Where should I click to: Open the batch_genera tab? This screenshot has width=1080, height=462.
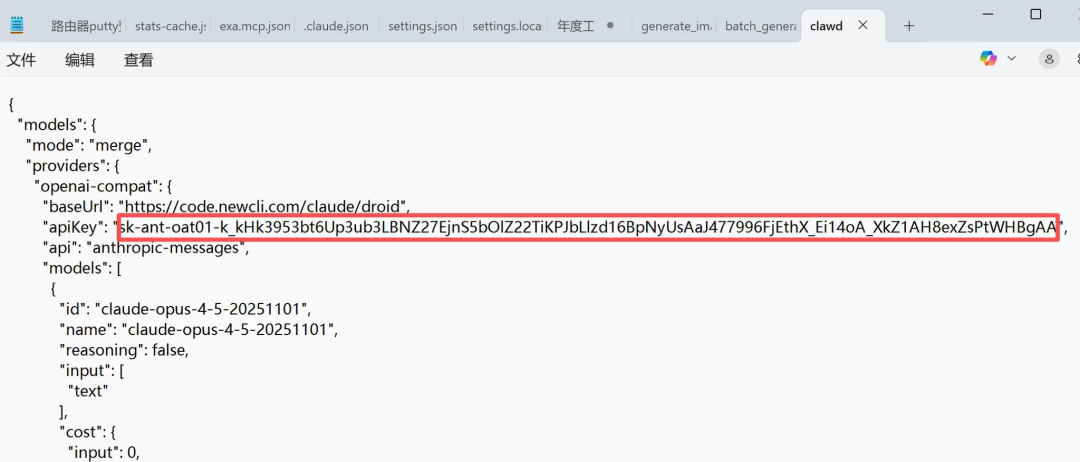click(760, 26)
